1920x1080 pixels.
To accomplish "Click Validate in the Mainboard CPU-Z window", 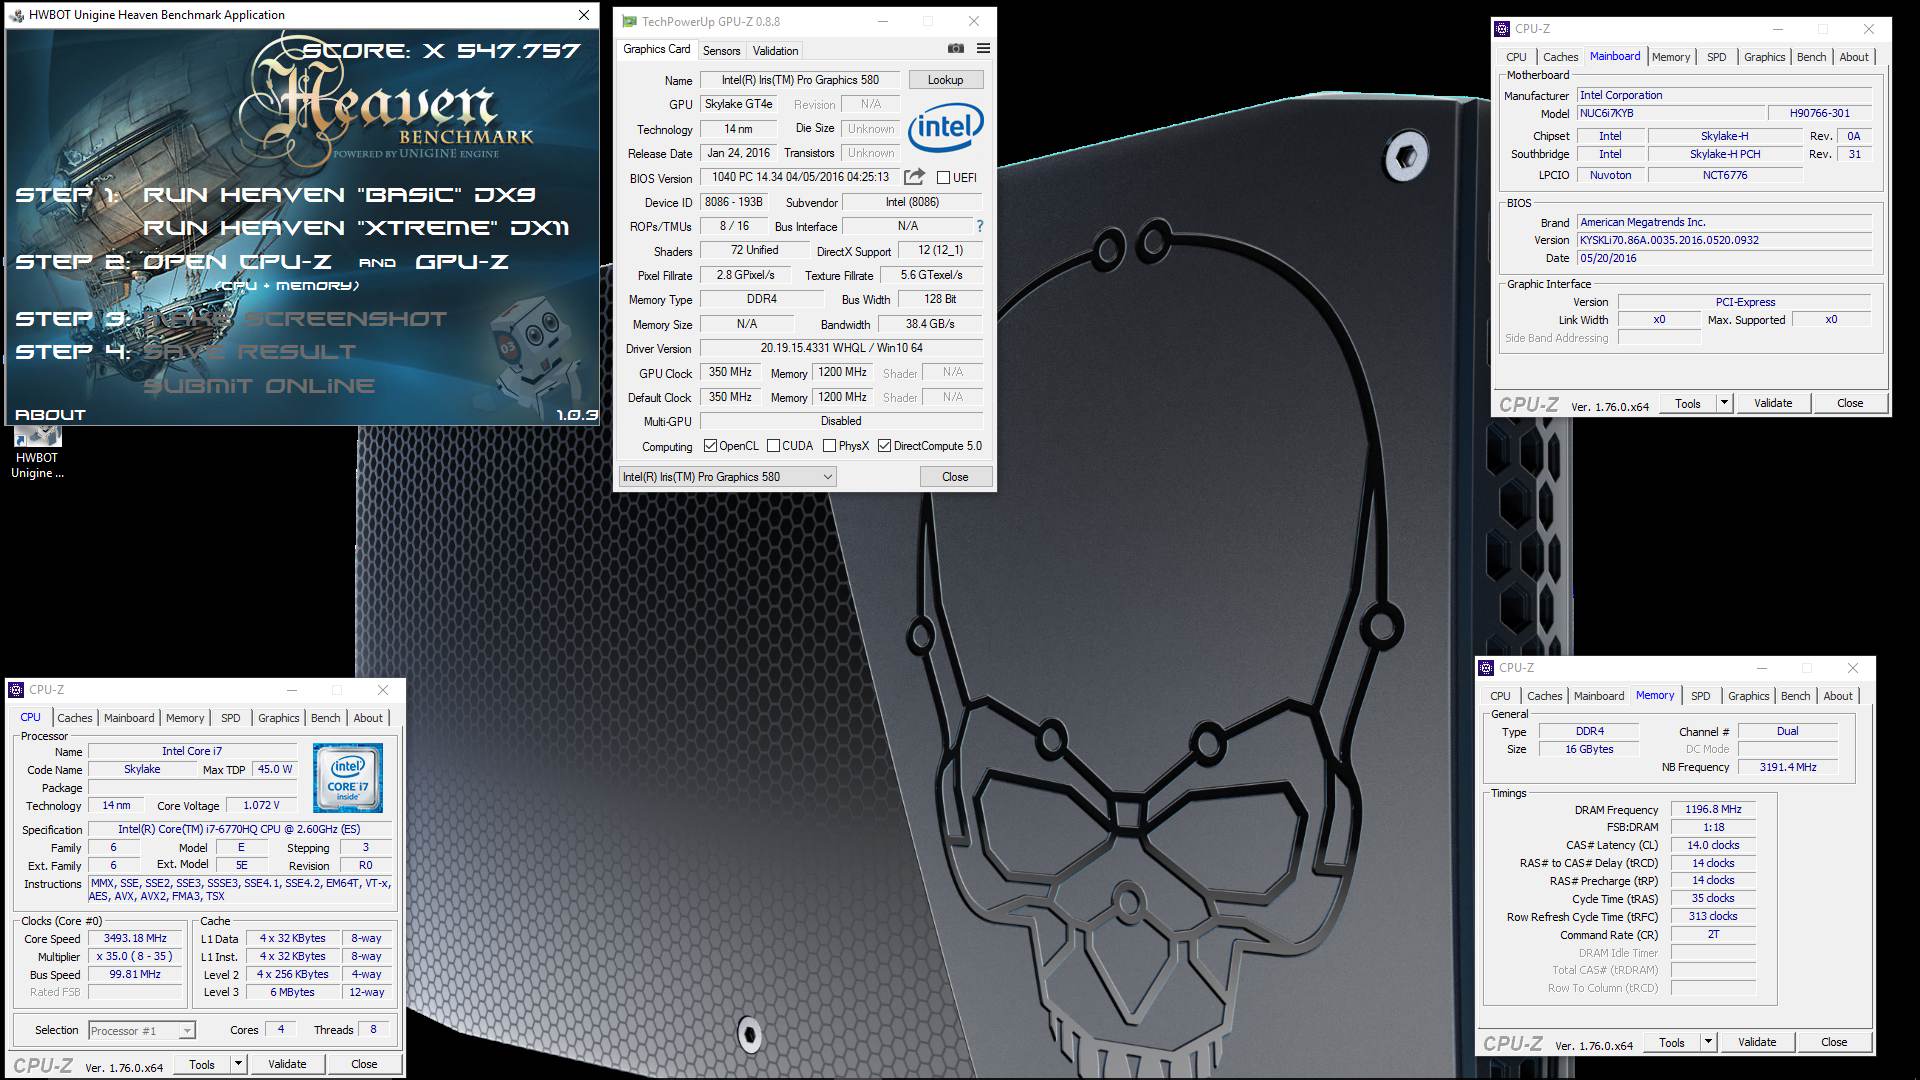I will (1773, 403).
